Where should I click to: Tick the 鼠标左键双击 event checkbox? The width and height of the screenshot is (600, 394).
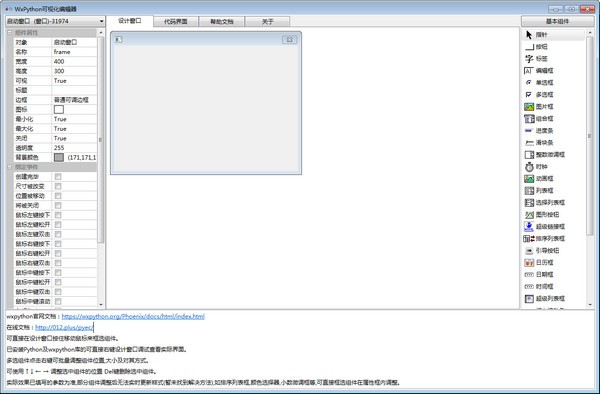tap(58, 234)
